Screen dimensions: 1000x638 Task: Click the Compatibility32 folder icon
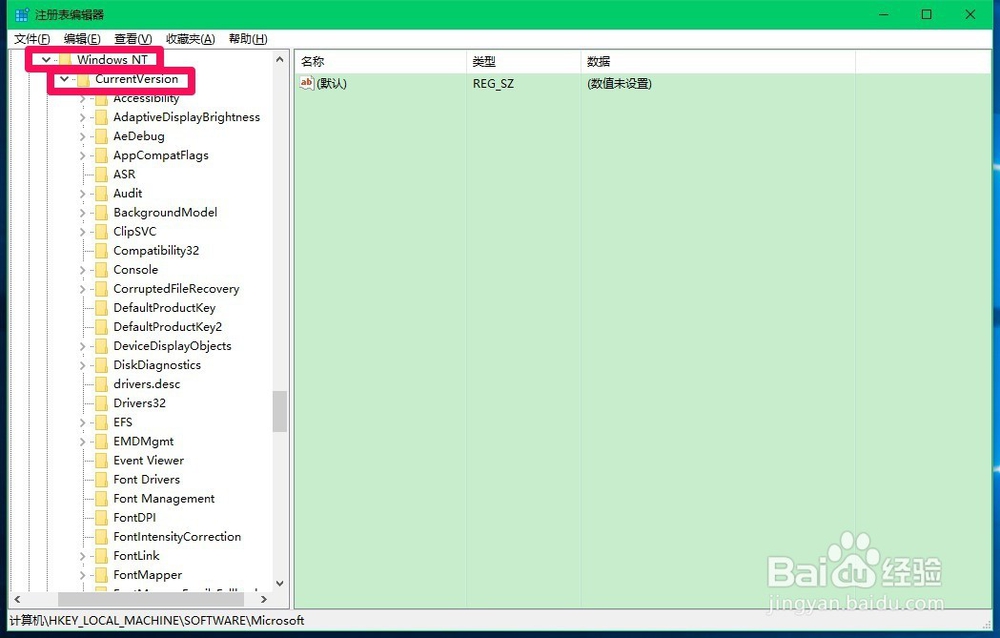point(101,251)
